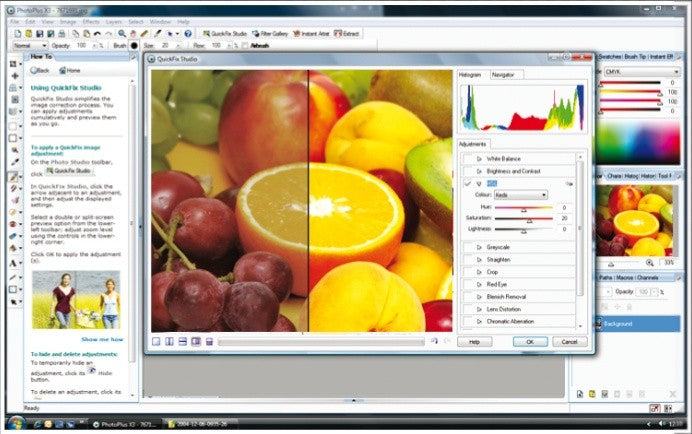Select the Text tool marked A
Viewport: 692px width, 434px height.
point(13,264)
